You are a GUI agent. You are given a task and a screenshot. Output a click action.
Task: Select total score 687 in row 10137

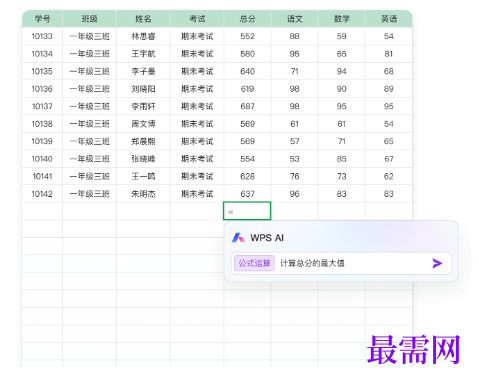tap(247, 106)
